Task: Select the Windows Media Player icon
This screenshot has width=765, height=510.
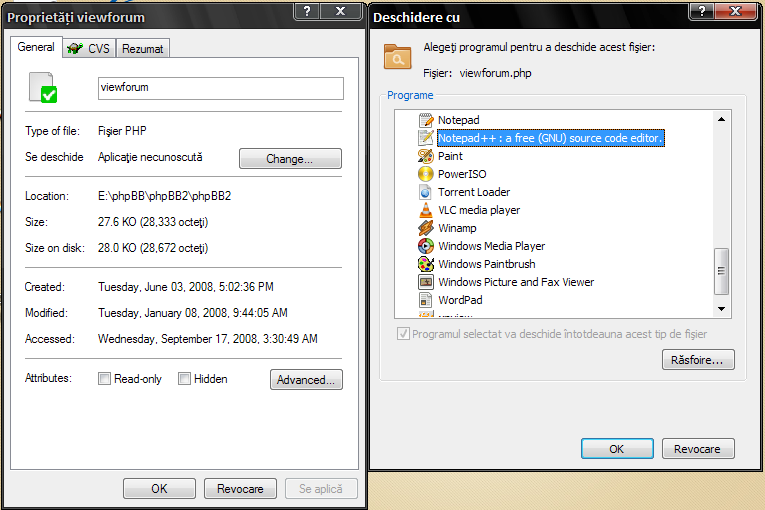Action: pyautogui.click(x=426, y=246)
